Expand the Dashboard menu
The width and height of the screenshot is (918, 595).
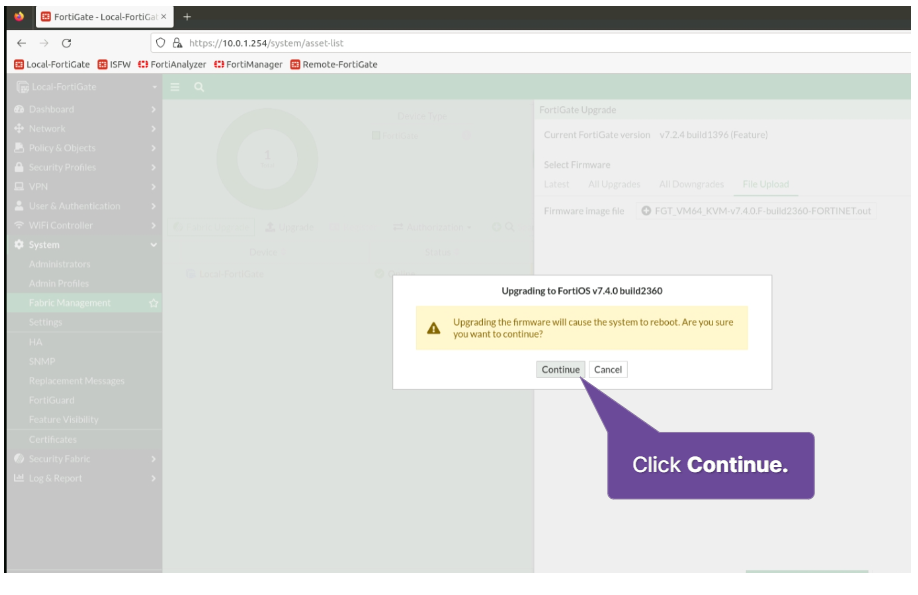[x=85, y=110]
